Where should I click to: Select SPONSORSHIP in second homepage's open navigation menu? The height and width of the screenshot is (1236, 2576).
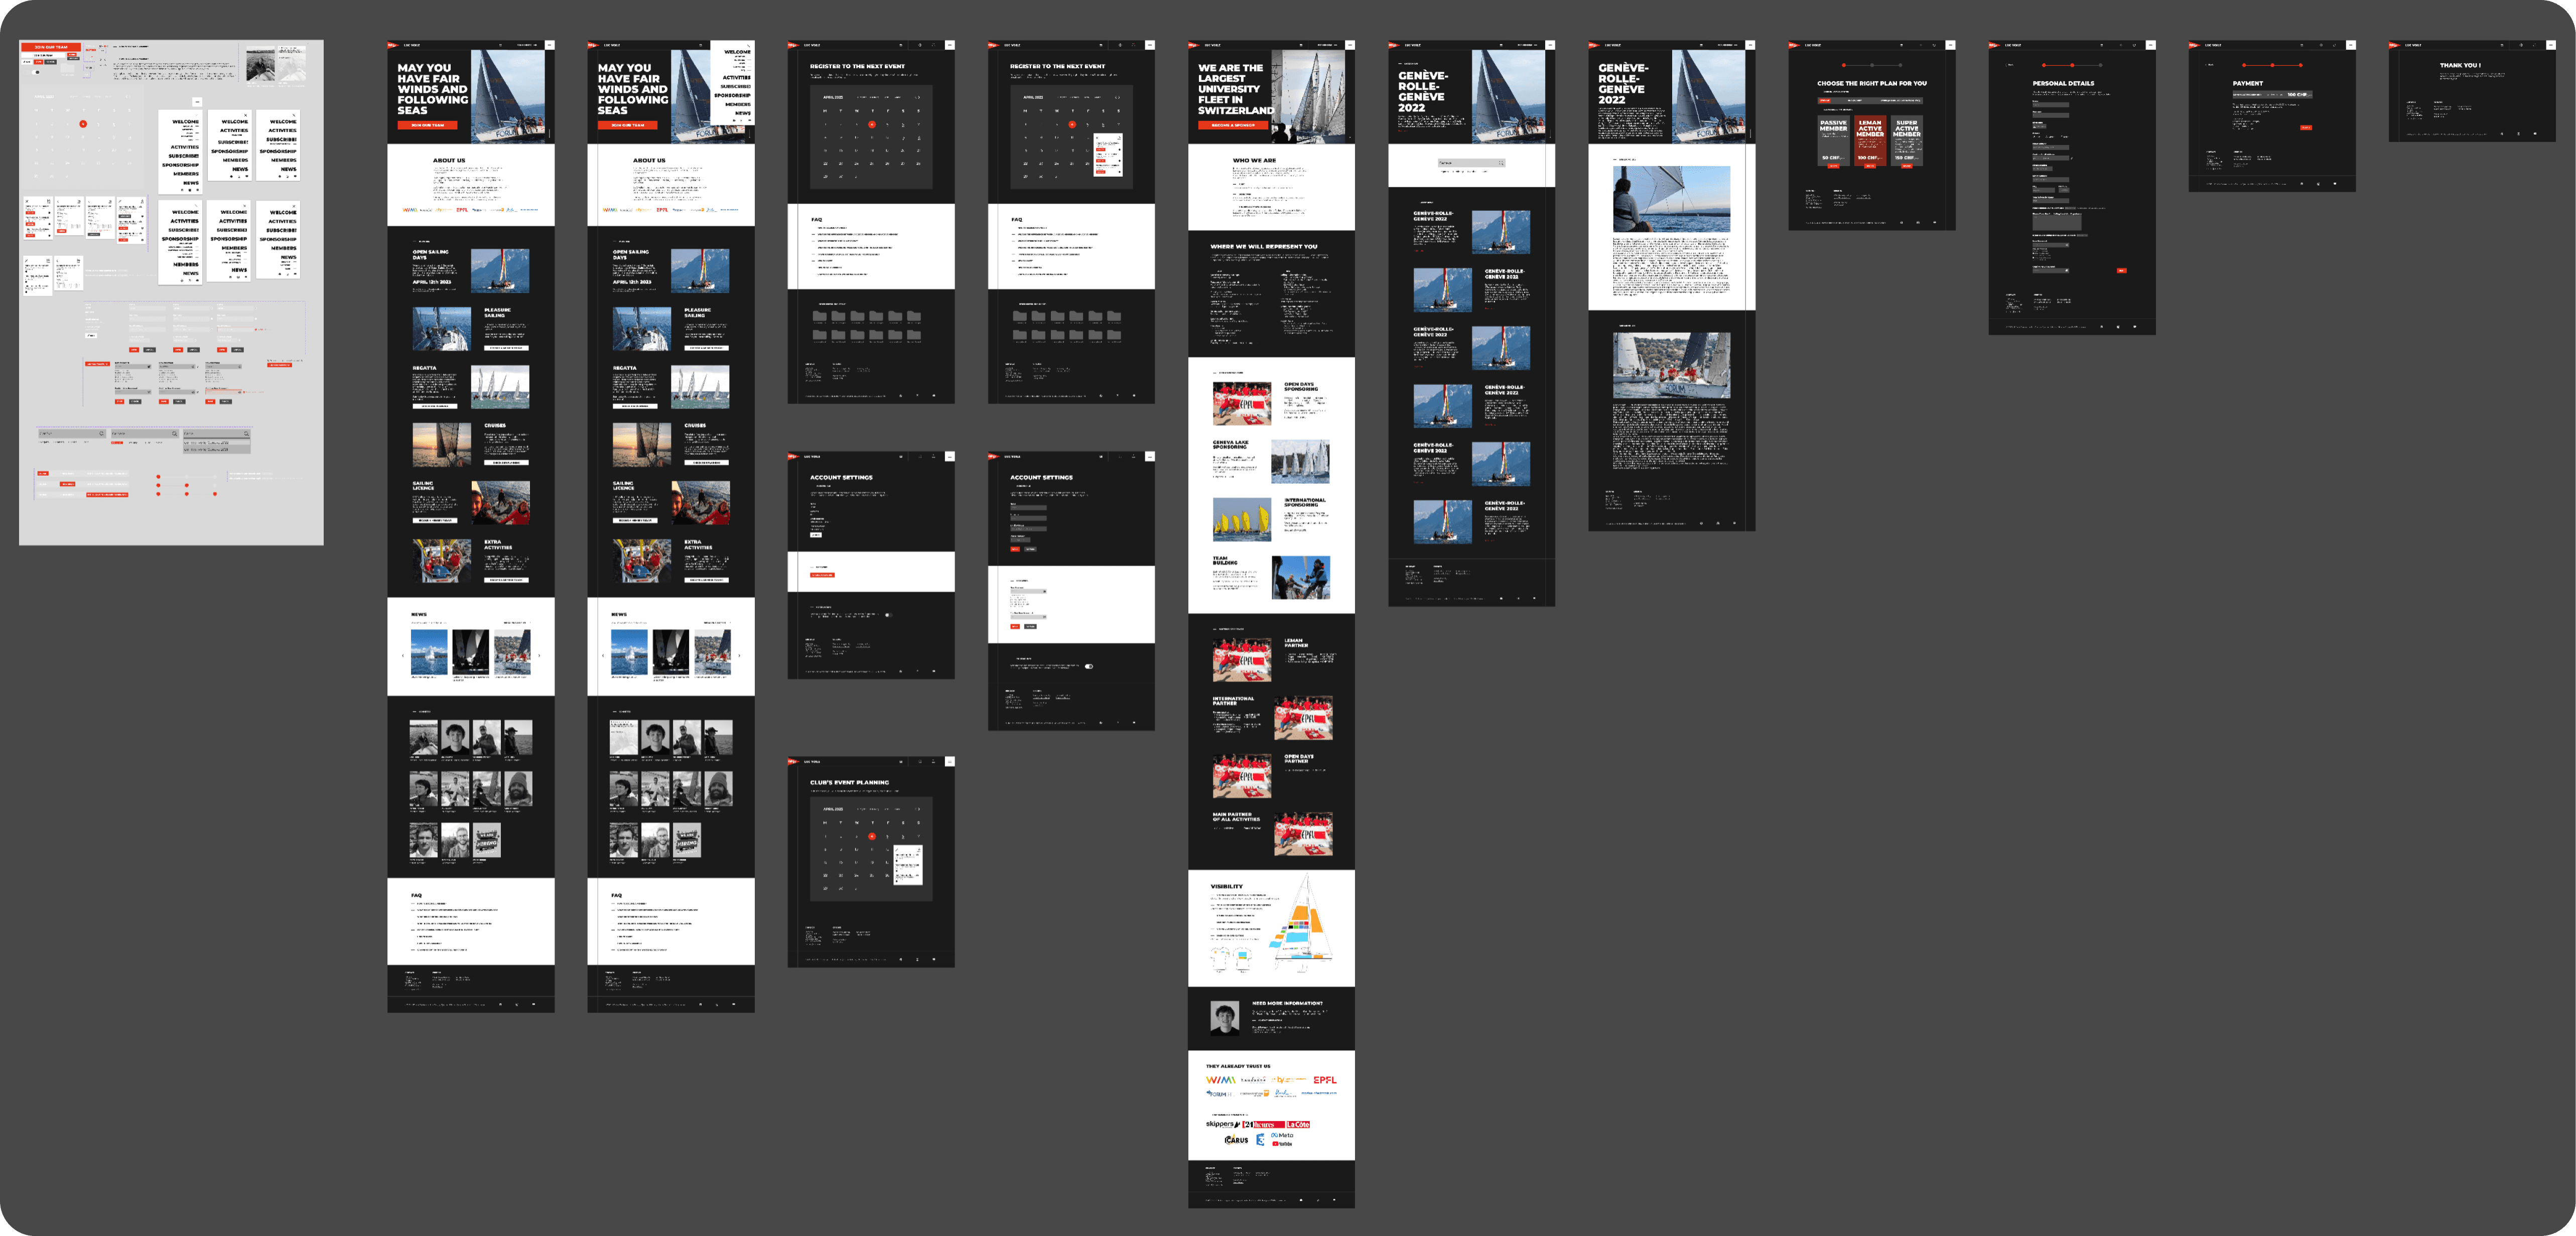point(732,95)
